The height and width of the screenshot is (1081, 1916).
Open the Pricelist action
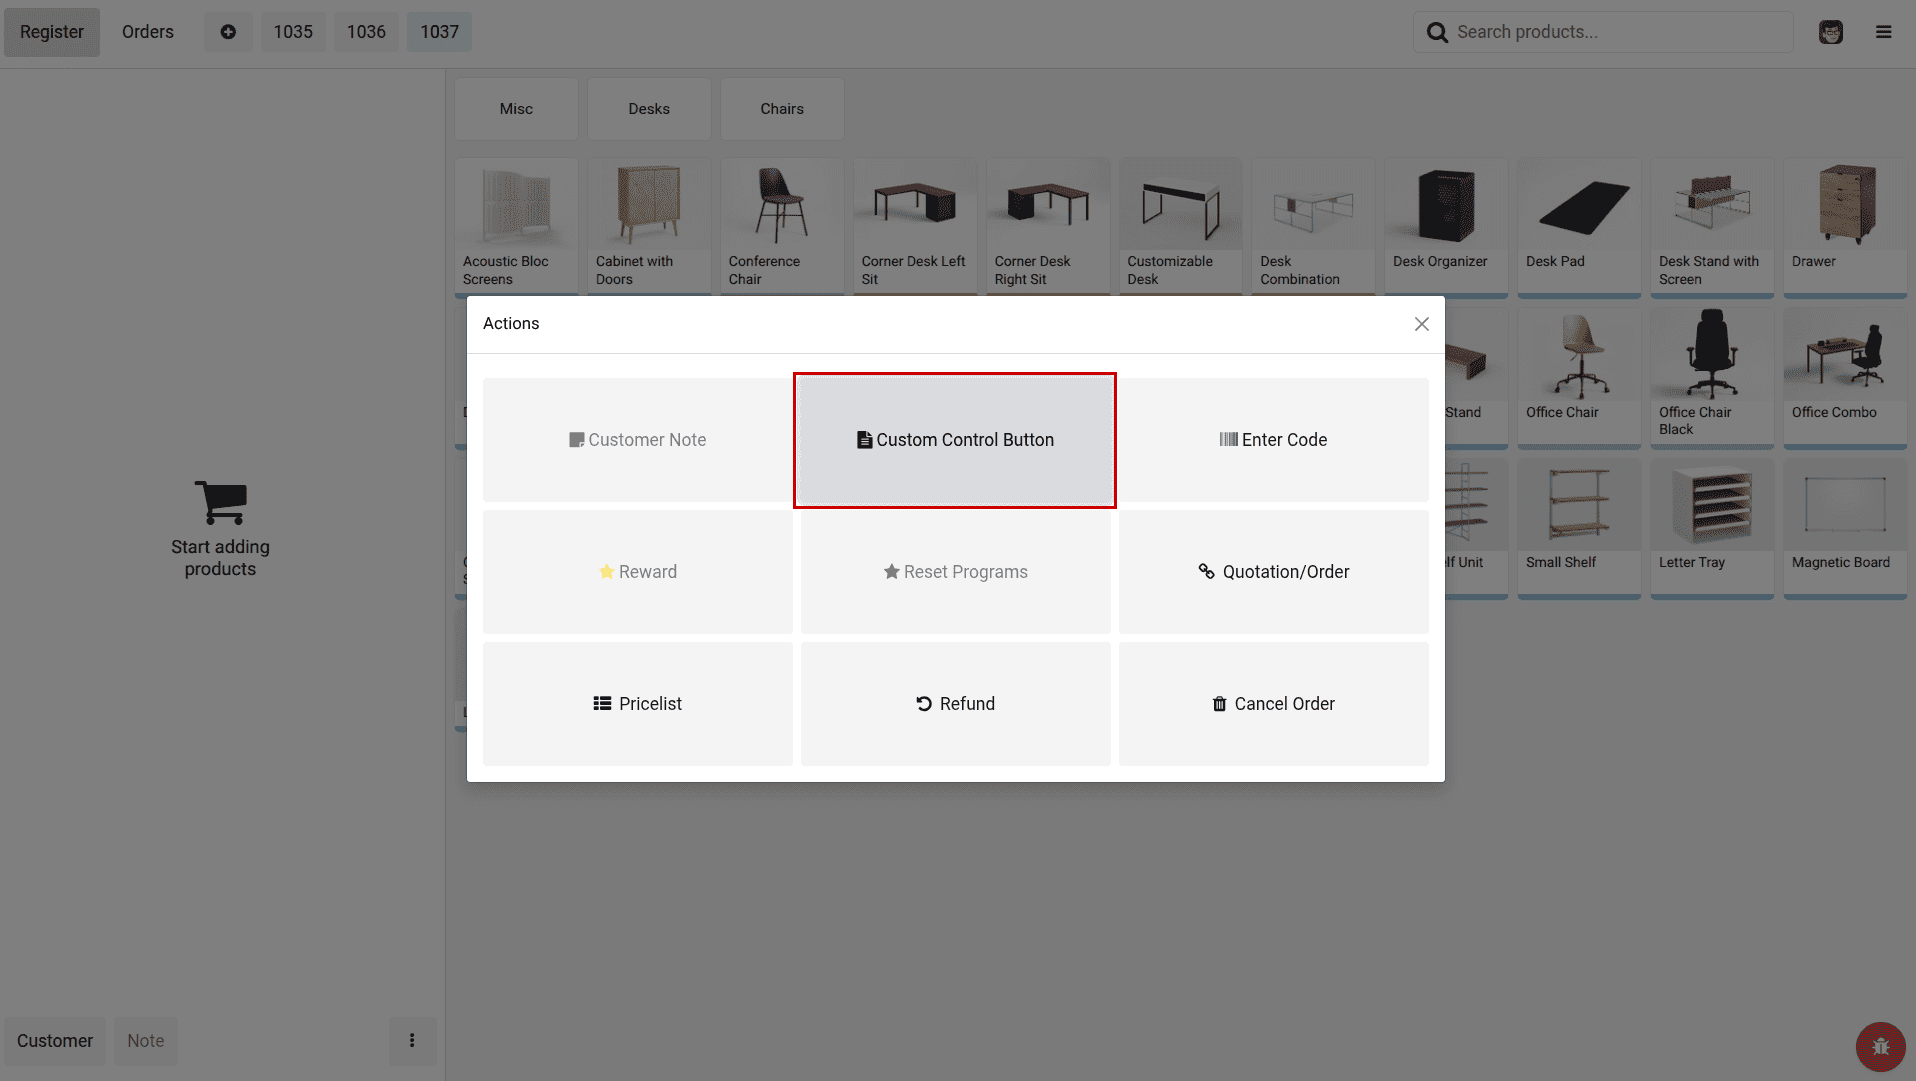637,703
